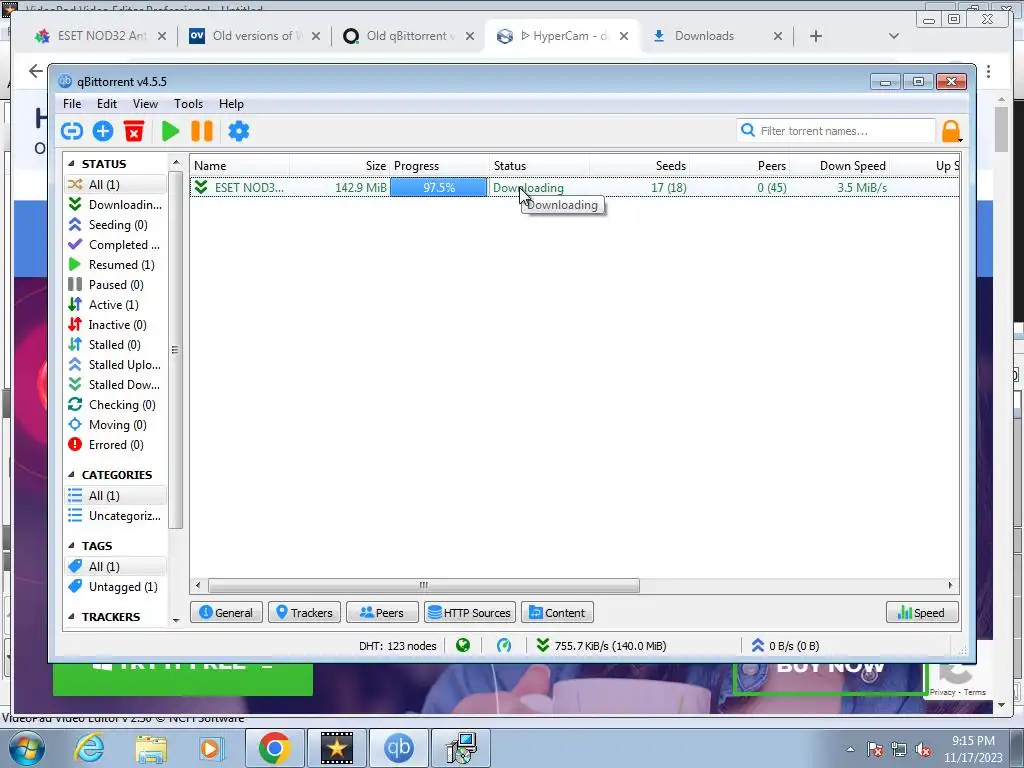The image size is (1024, 768).
Task: Select the Seeding (0) filter
Action: [x=116, y=225]
